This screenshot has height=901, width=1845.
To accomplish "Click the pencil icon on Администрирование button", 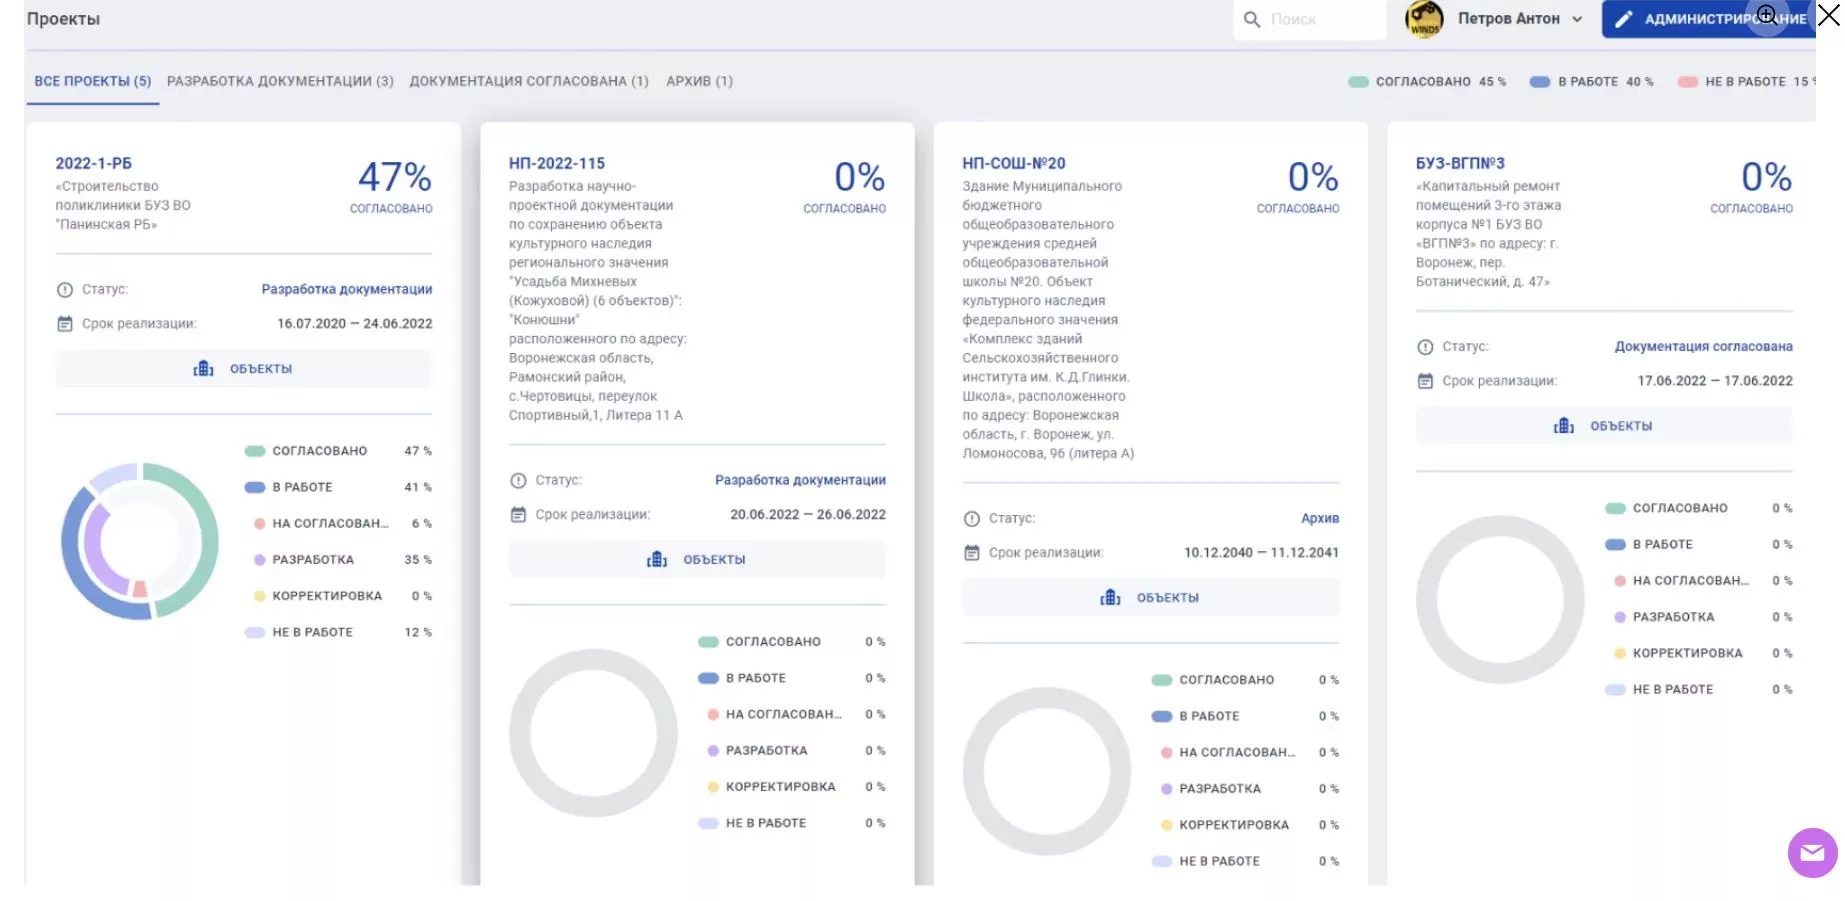I will click(1624, 19).
